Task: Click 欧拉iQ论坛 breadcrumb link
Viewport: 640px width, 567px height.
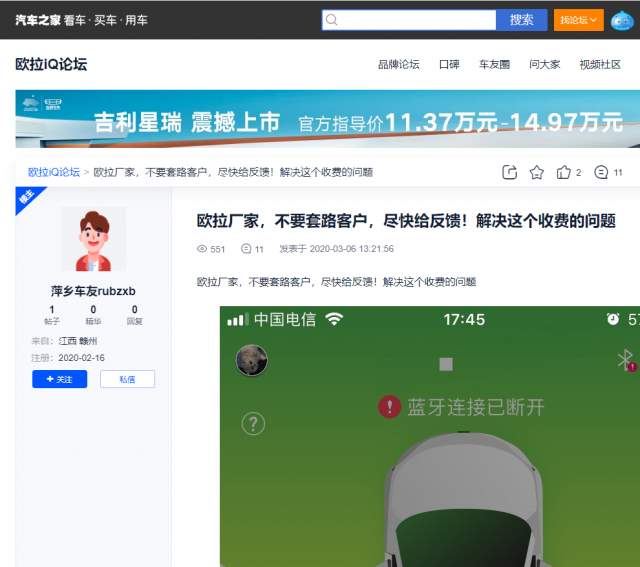Action: click(54, 172)
